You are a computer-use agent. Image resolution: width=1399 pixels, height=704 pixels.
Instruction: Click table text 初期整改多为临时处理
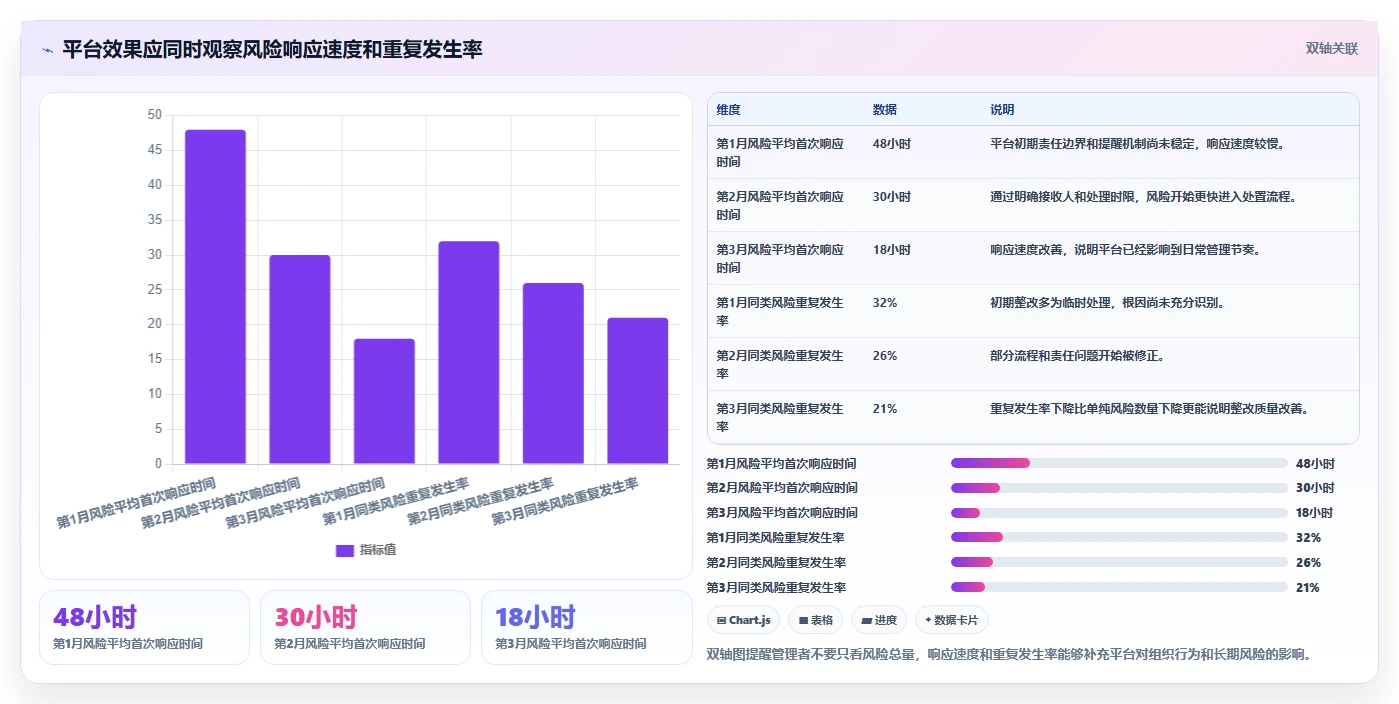click(1052, 303)
